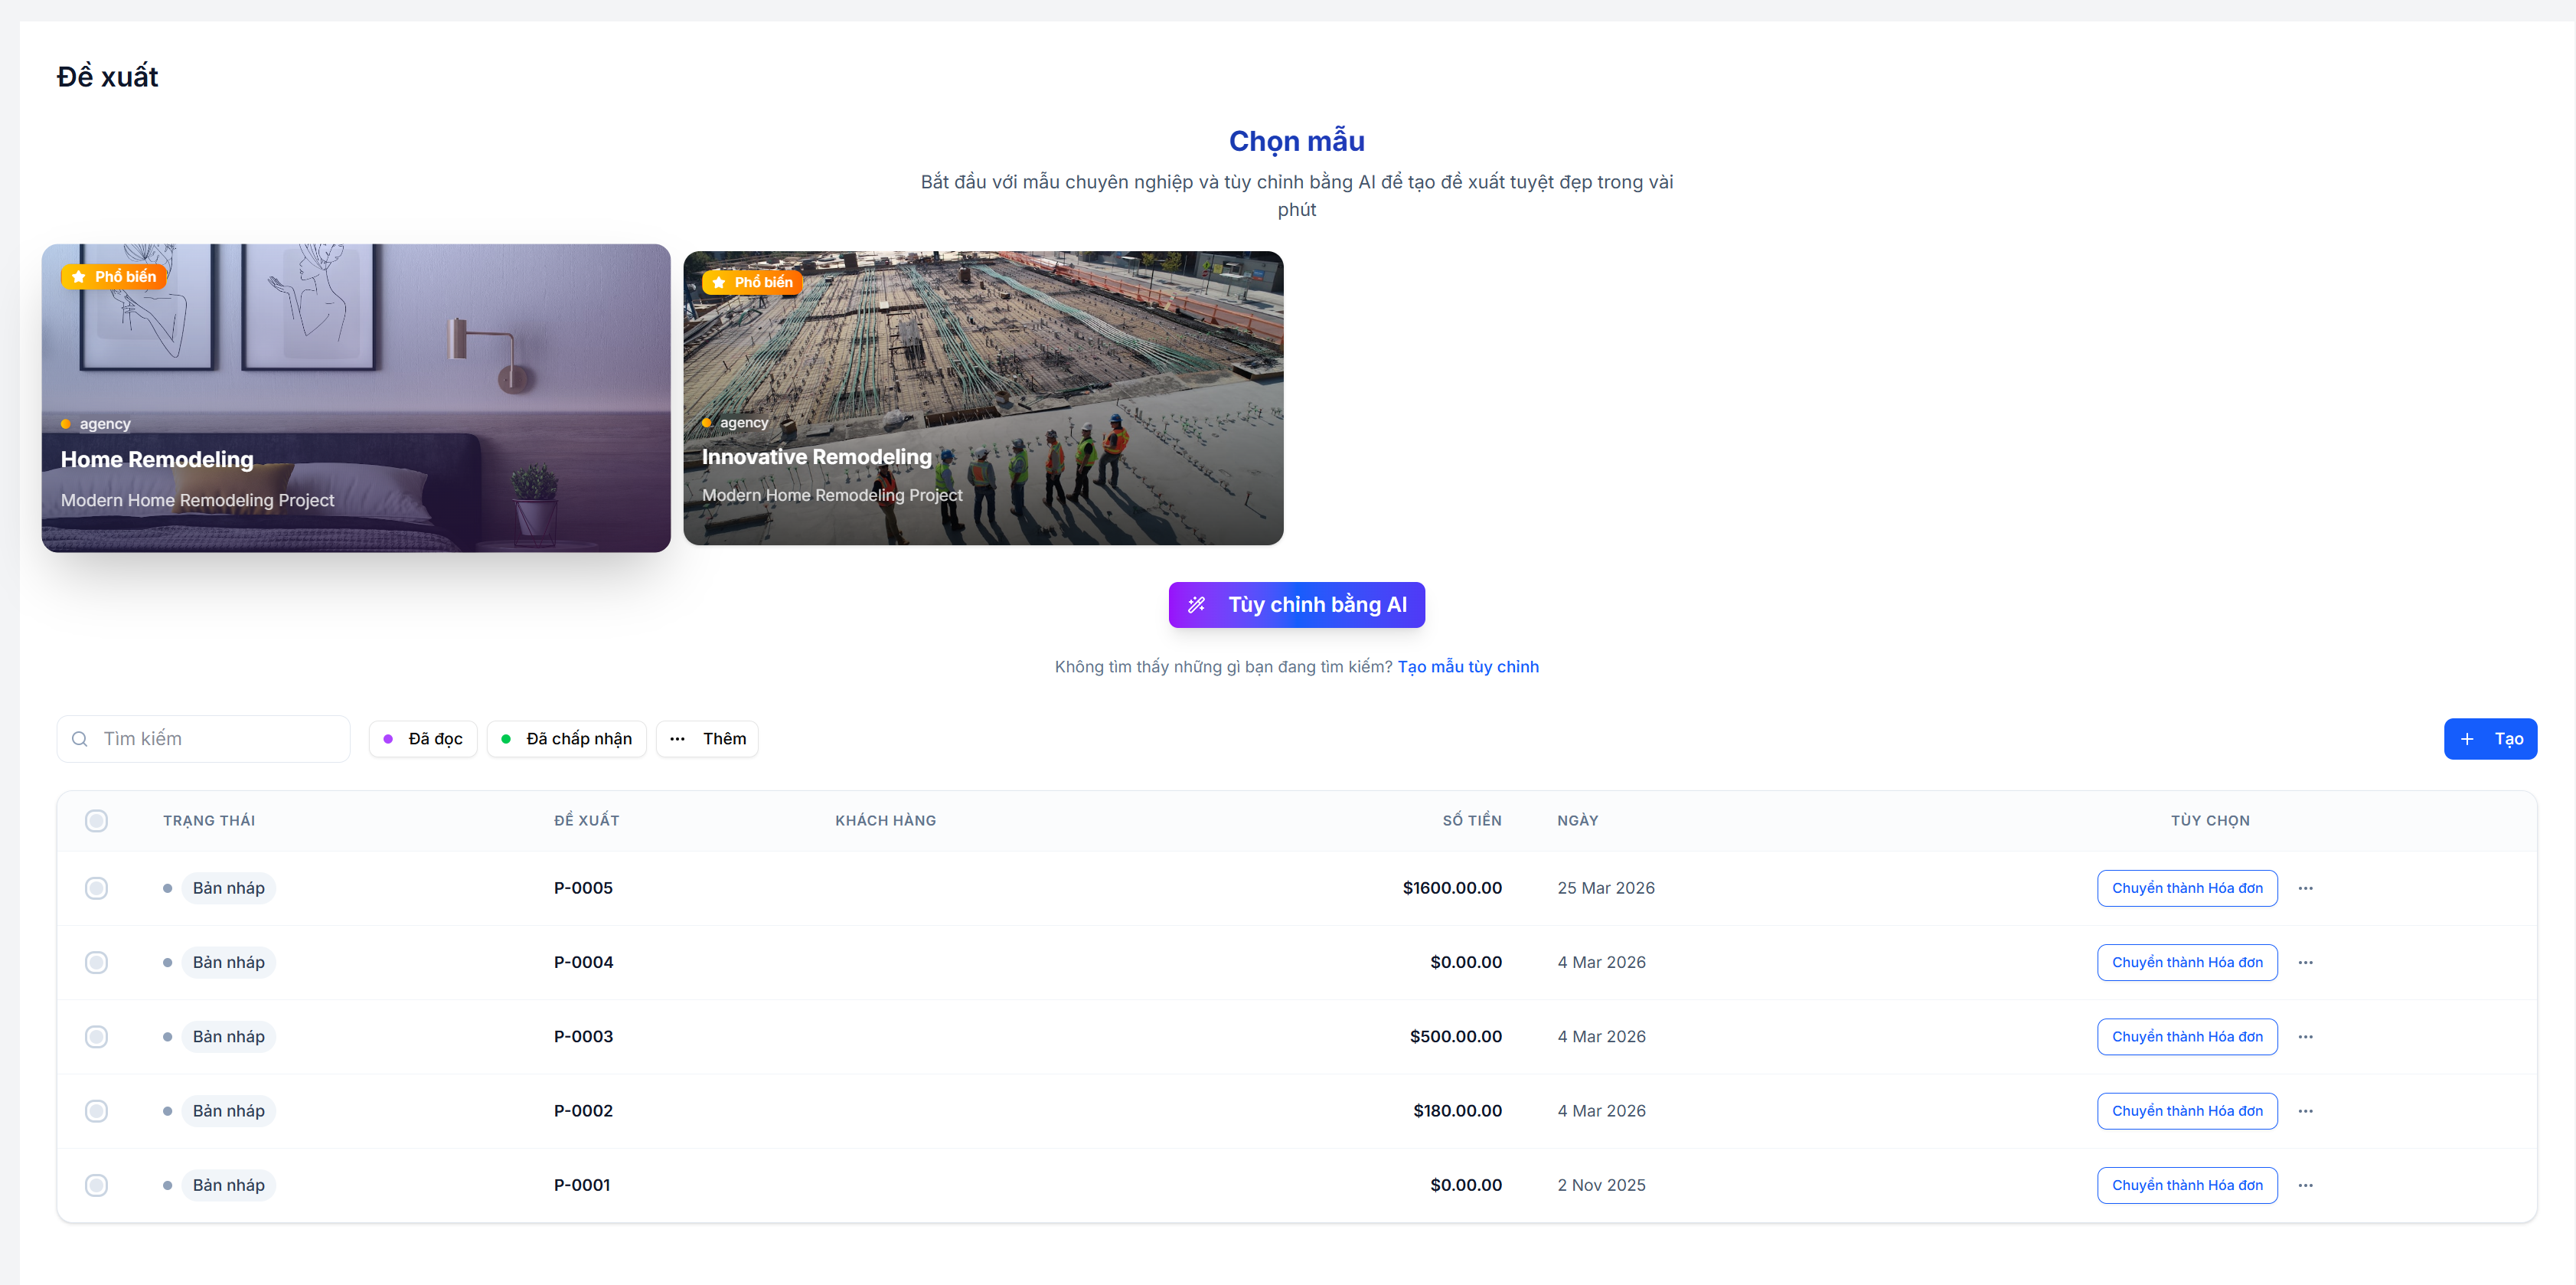Image resolution: width=2576 pixels, height=1285 pixels.
Task: Focus the Tìm kiếm search field
Action: (x=203, y=739)
